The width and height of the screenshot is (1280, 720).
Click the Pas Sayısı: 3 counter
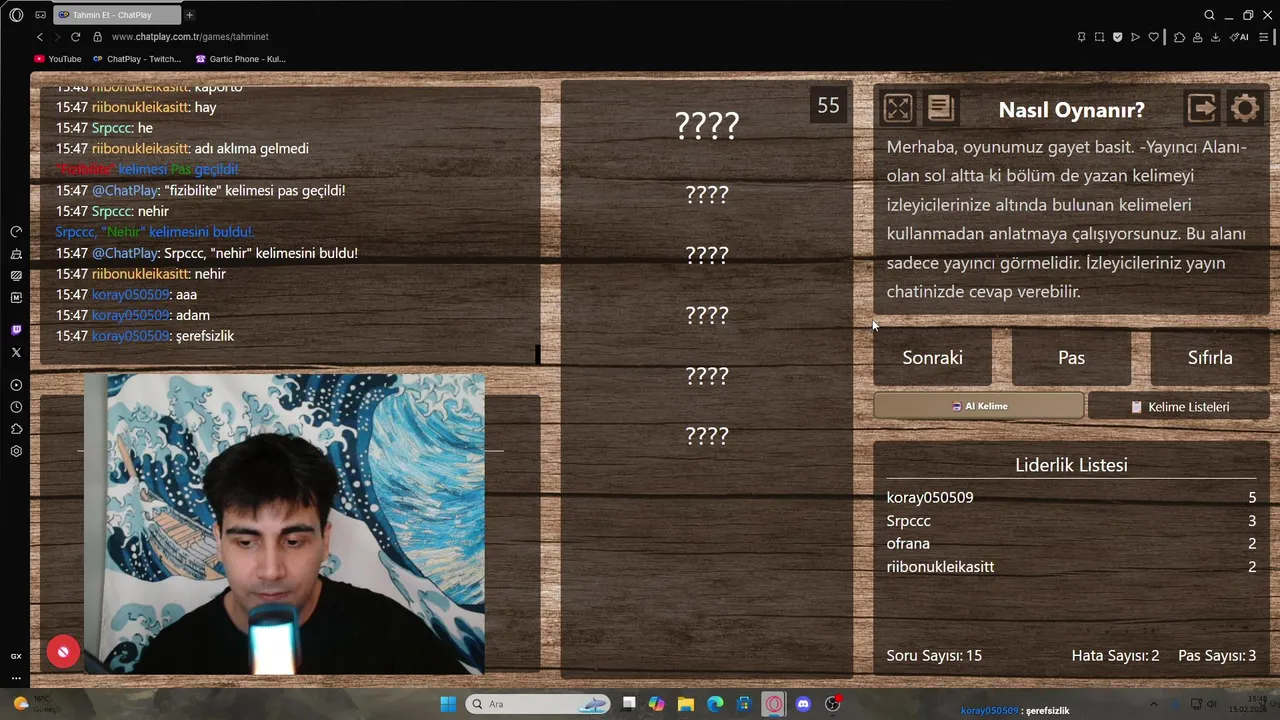[1217, 655]
